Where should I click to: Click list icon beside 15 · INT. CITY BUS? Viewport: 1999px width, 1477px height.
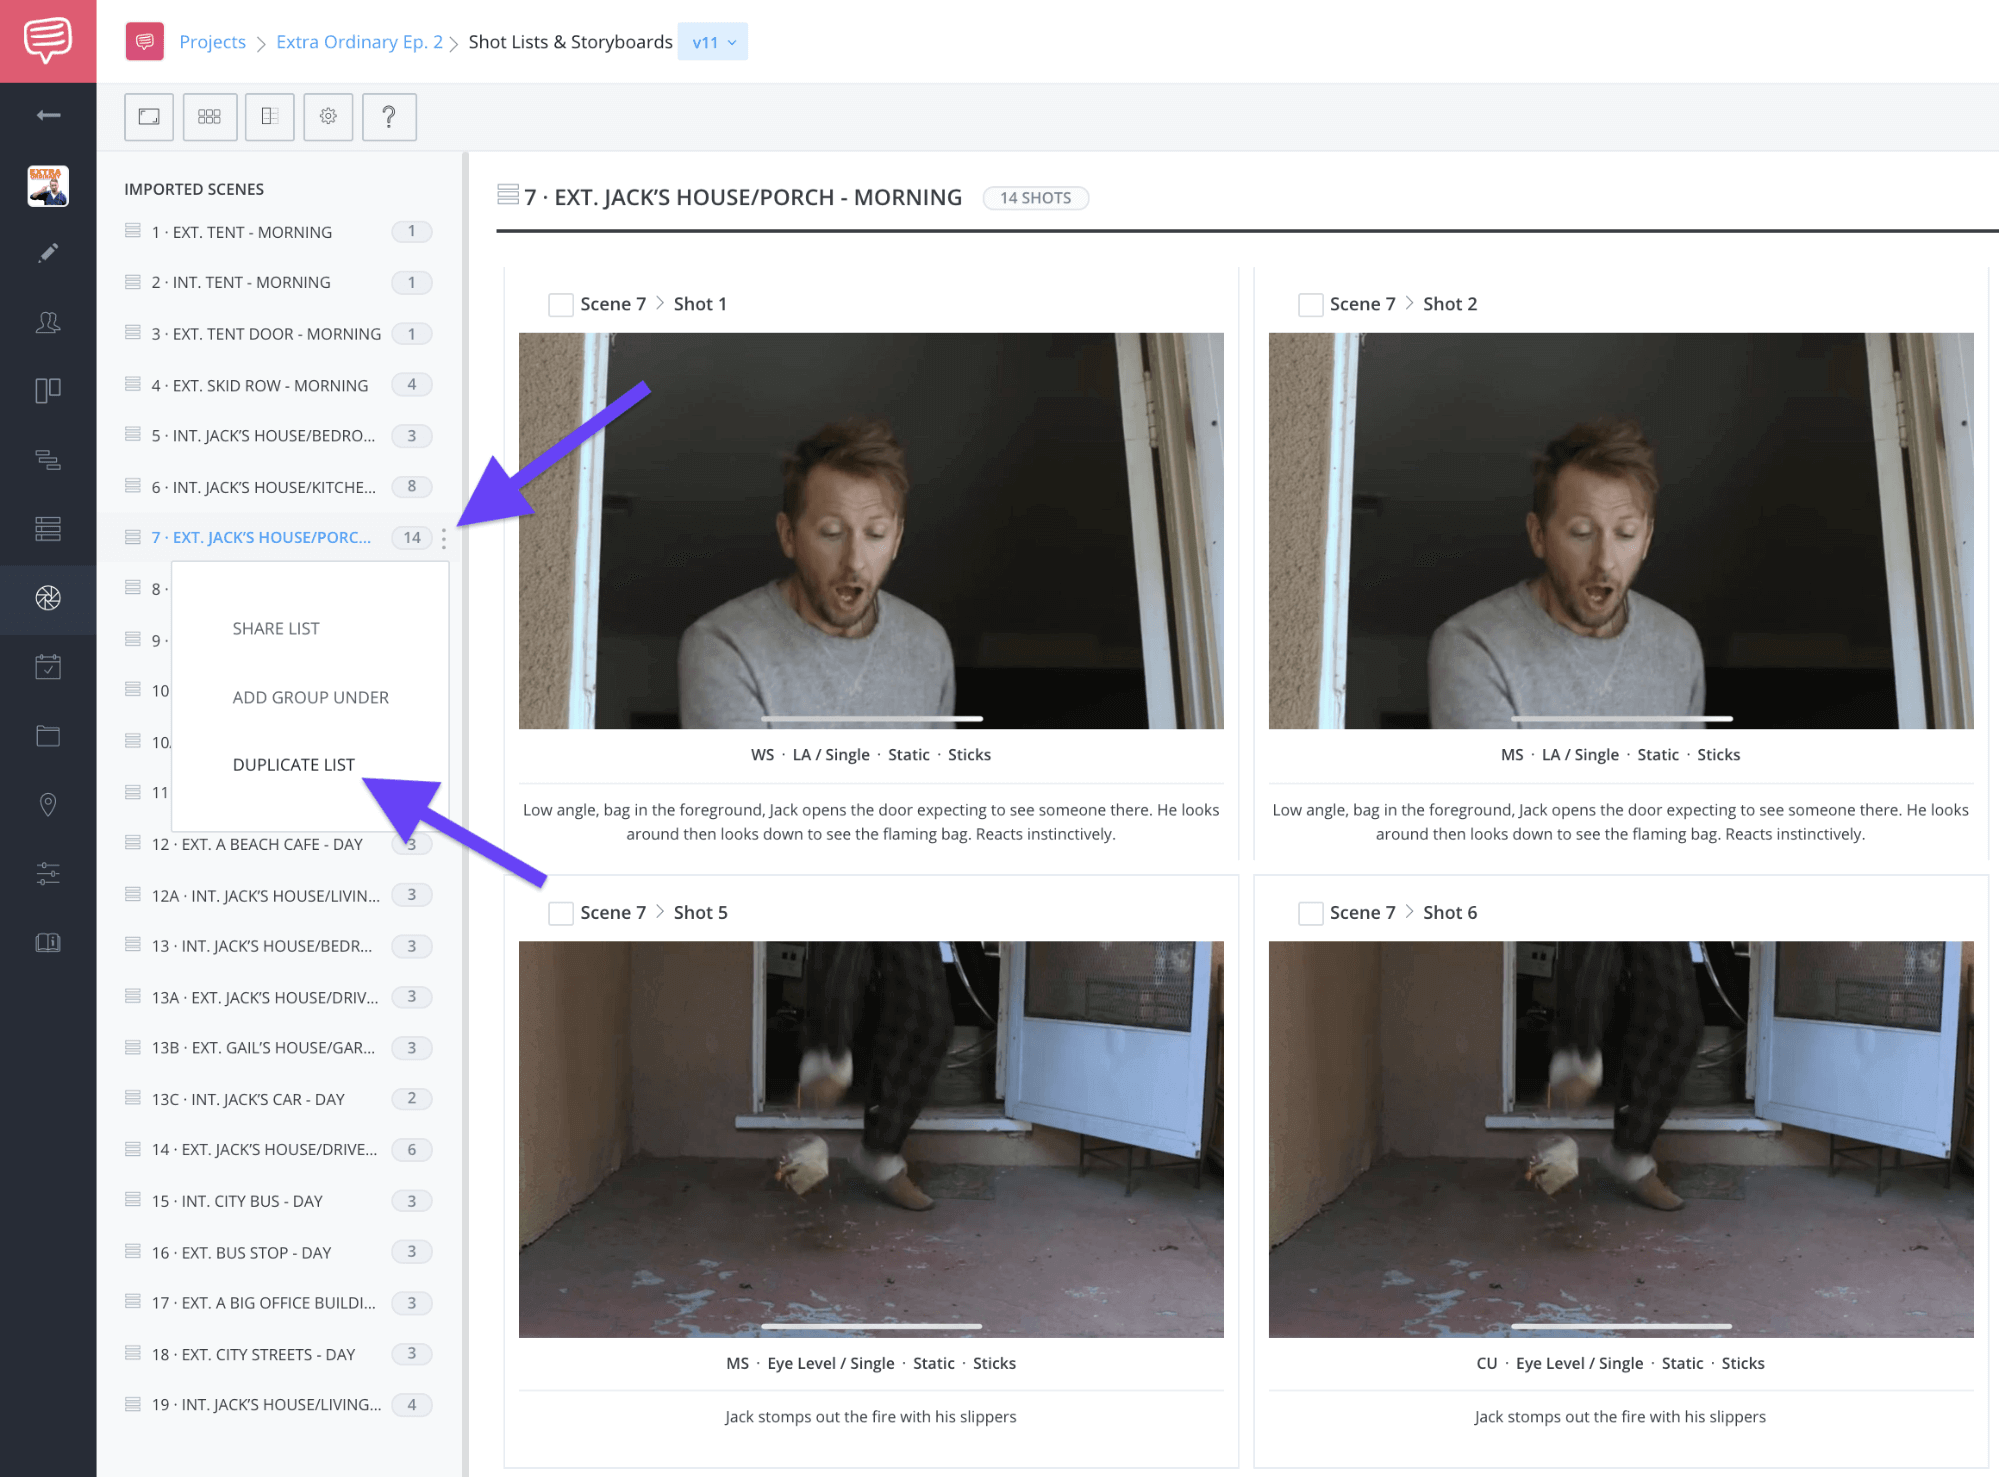coord(133,1200)
